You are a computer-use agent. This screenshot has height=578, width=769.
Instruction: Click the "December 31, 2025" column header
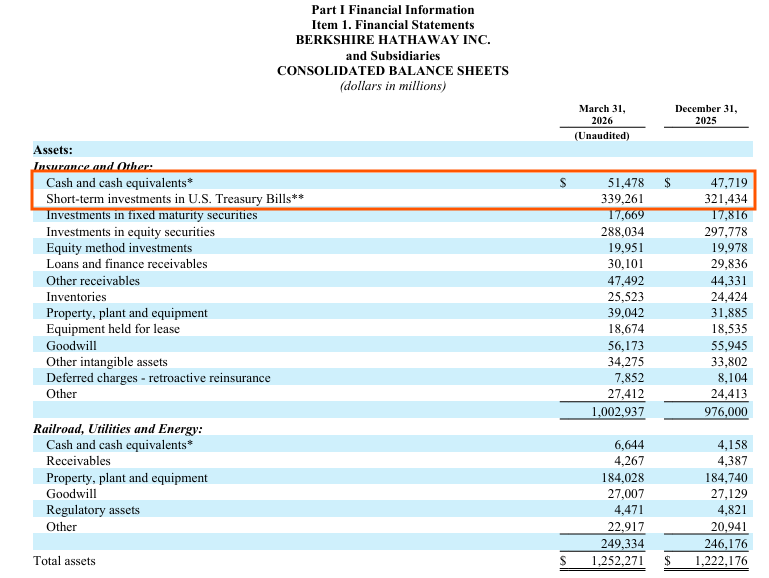(x=706, y=114)
